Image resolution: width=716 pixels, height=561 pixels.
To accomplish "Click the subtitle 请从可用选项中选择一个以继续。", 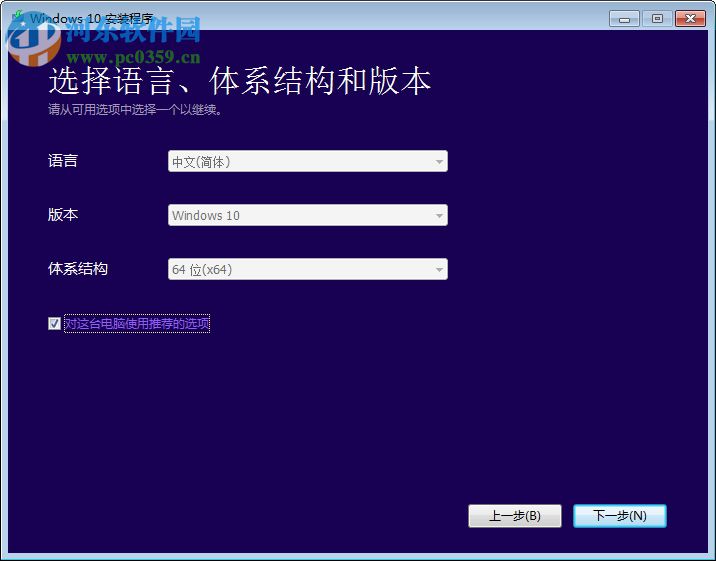I will point(135,110).
